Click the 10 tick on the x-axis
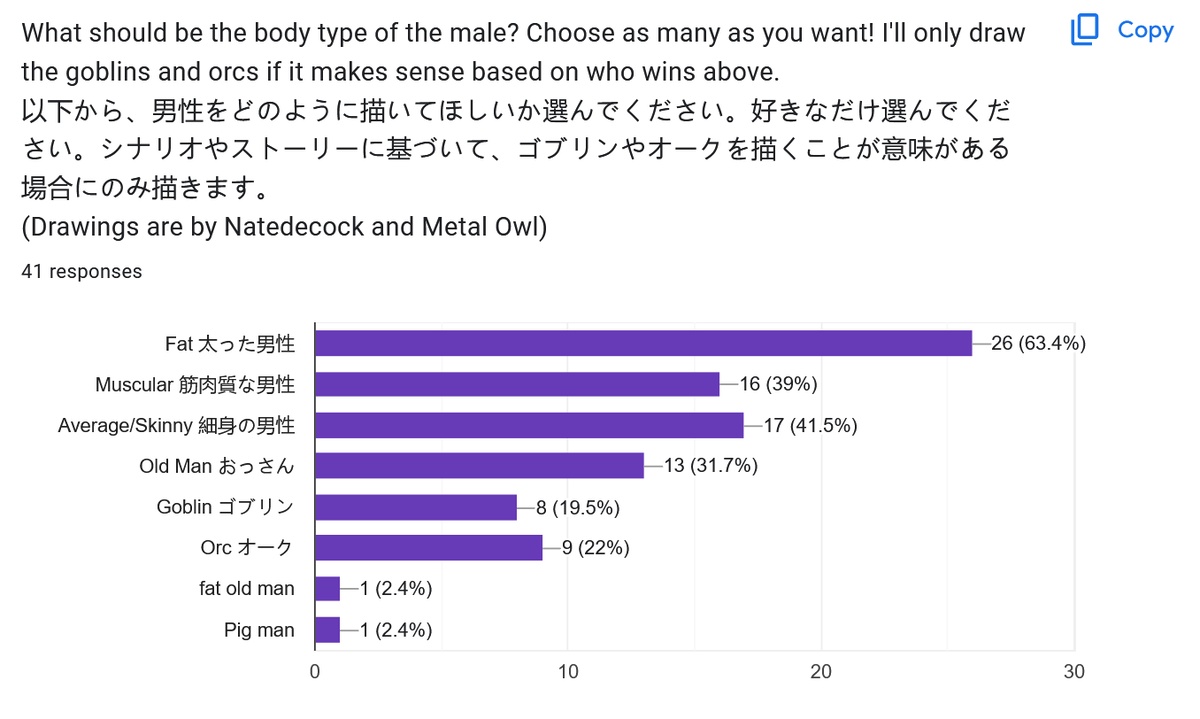Viewport: 1200px width, 719px height. pos(568,672)
